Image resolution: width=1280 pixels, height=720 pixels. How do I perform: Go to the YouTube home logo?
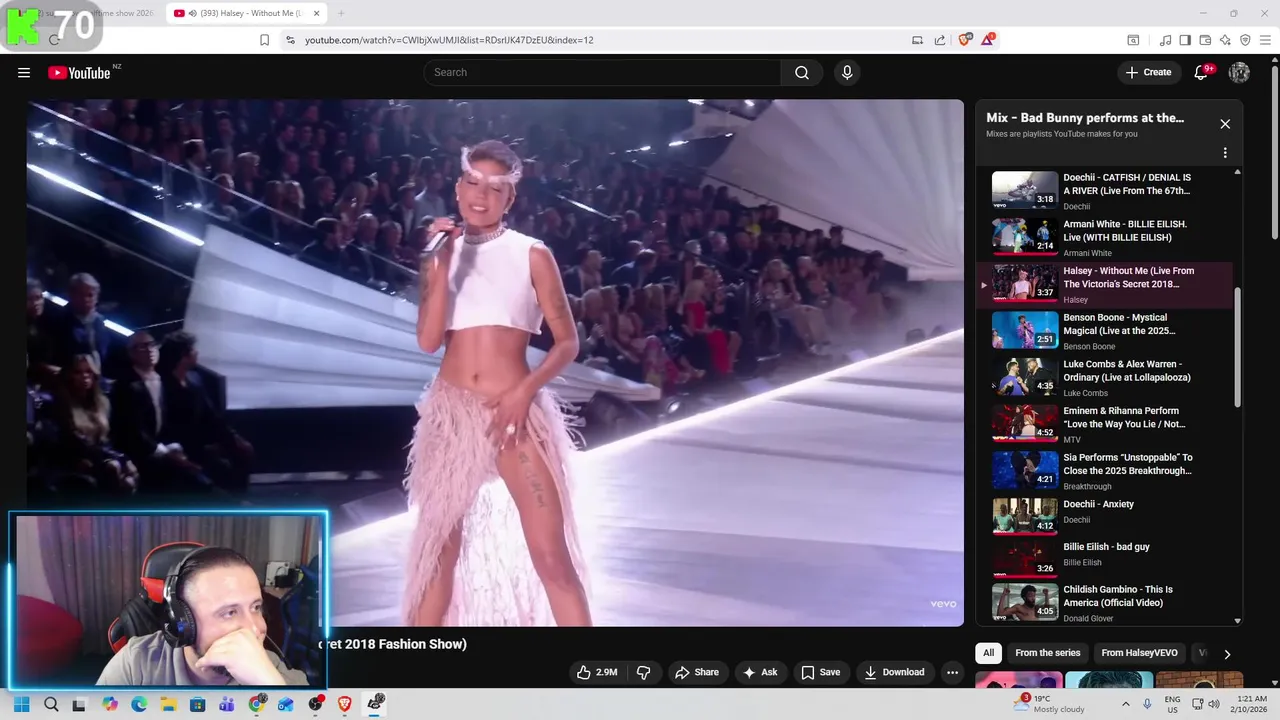79,72
